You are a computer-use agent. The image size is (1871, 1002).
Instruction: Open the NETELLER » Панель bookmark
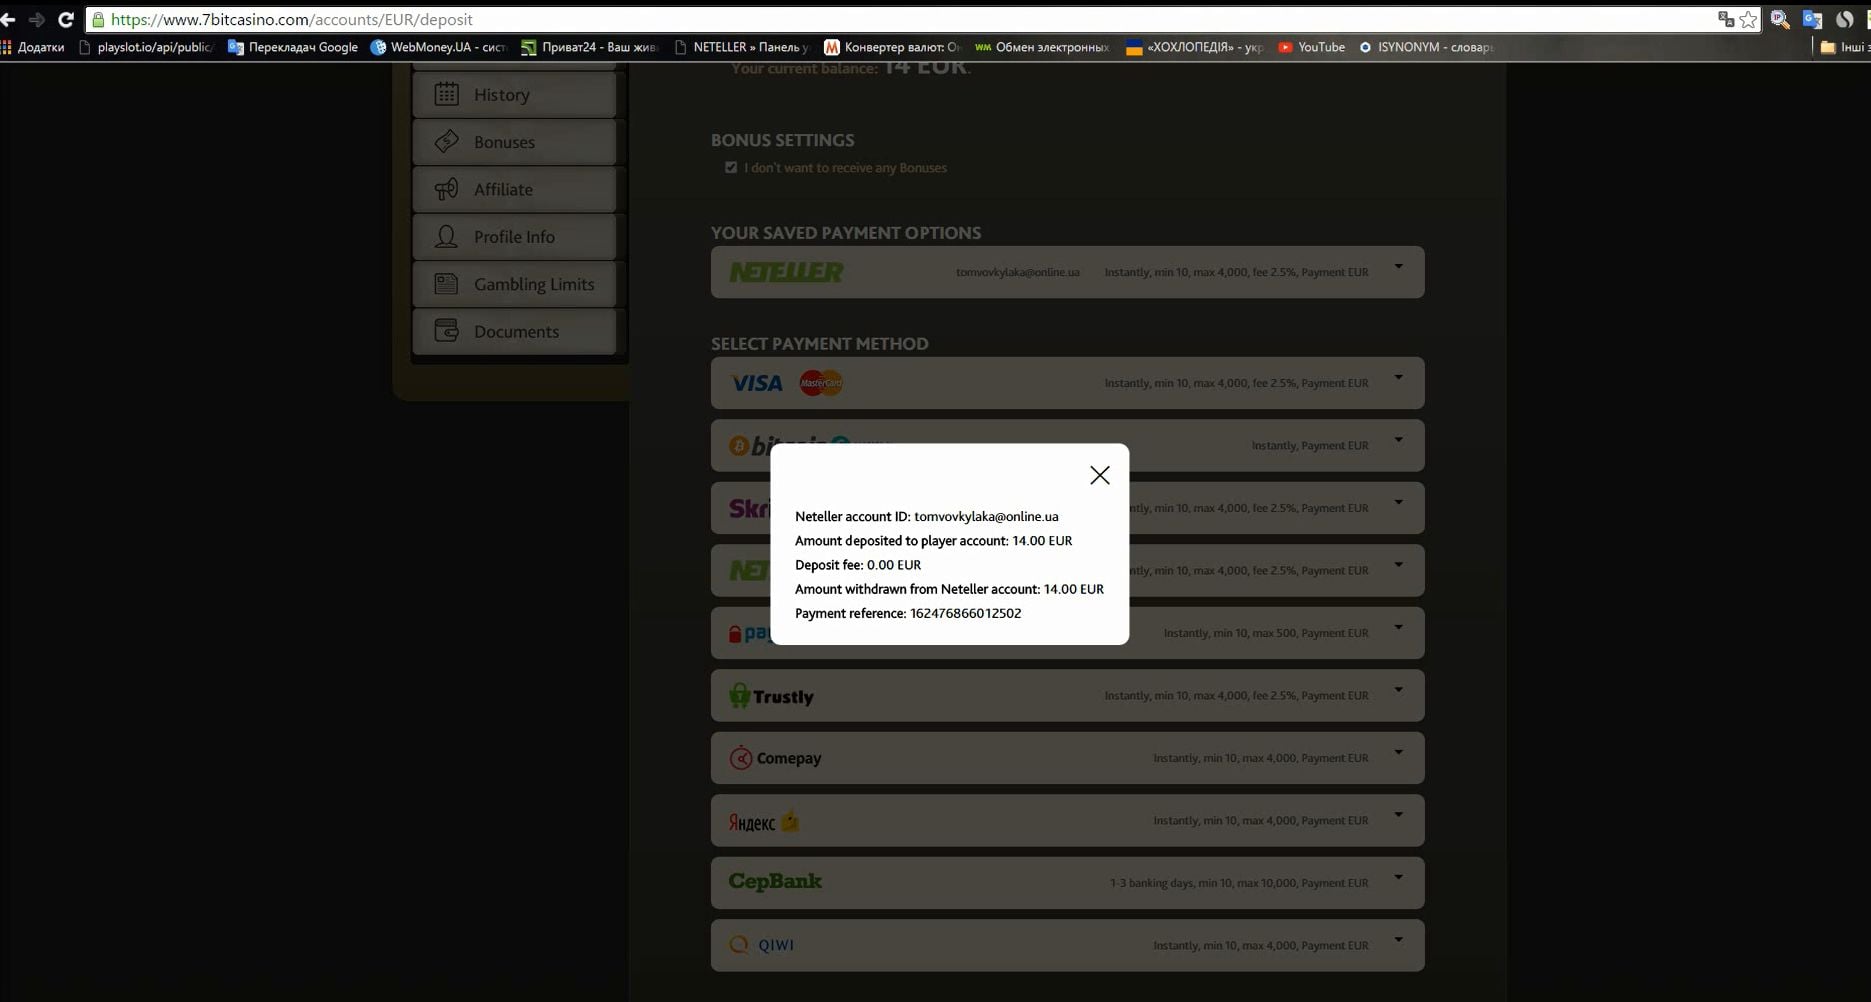[742, 47]
